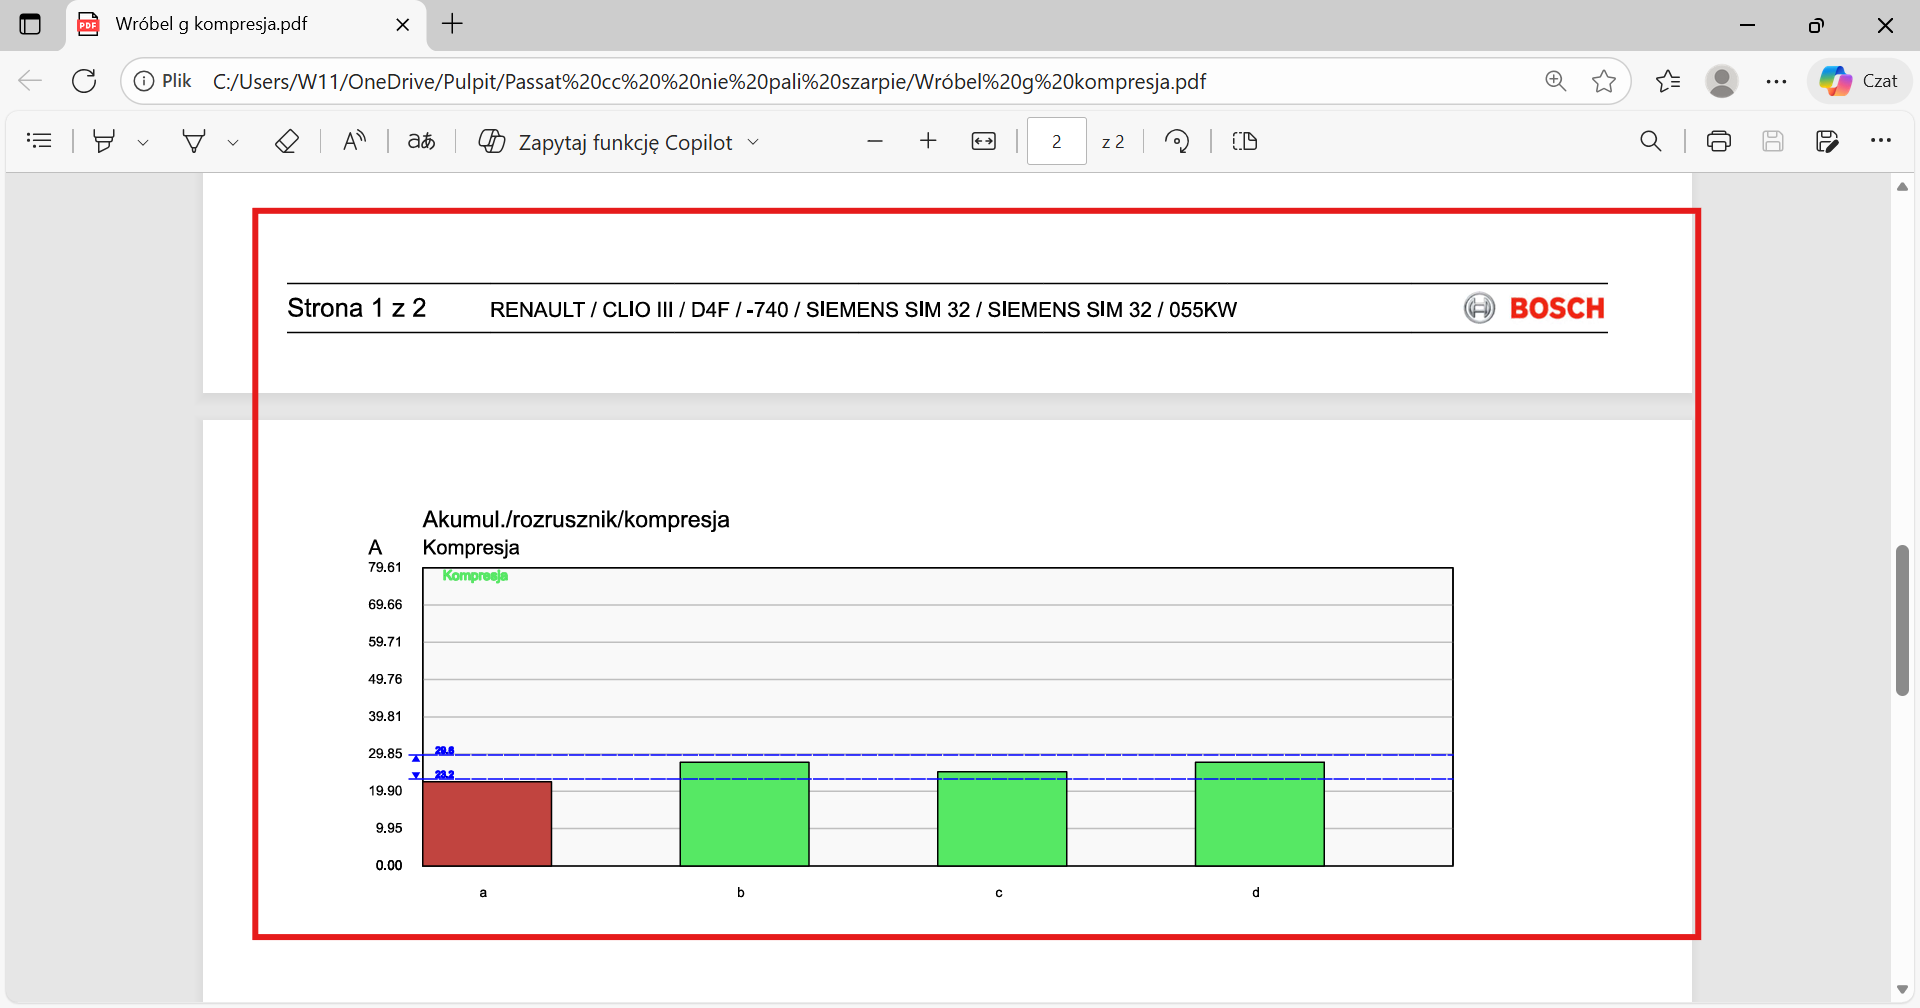Expand the Copilot function dropdown arrow

[x=754, y=142]
